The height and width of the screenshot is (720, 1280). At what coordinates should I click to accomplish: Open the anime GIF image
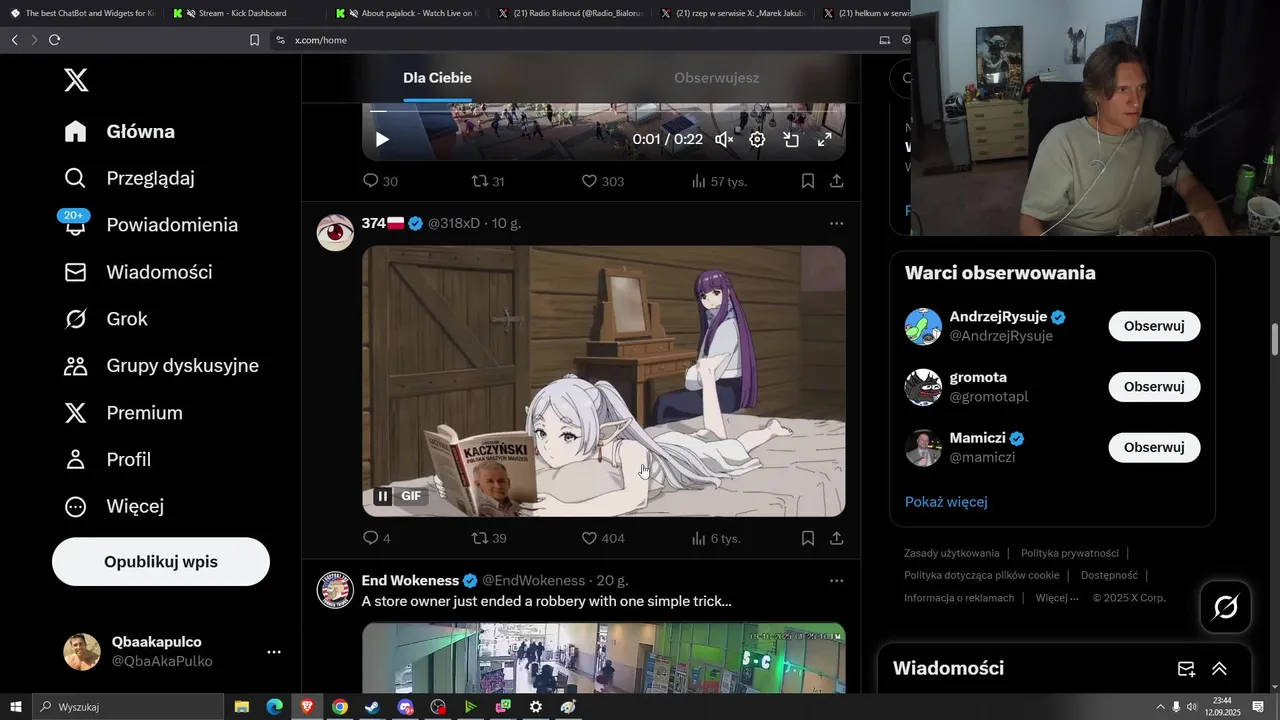point(604,381)
